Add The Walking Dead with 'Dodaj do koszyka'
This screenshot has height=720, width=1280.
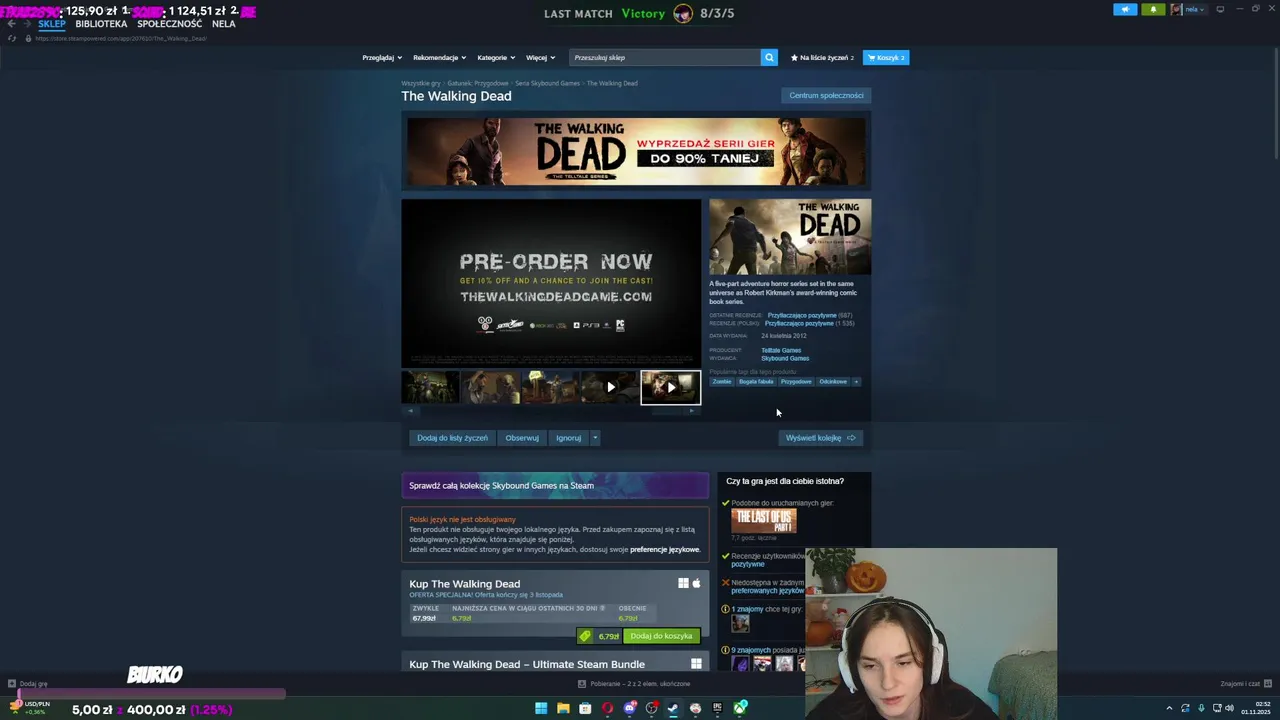click(661, 636)
